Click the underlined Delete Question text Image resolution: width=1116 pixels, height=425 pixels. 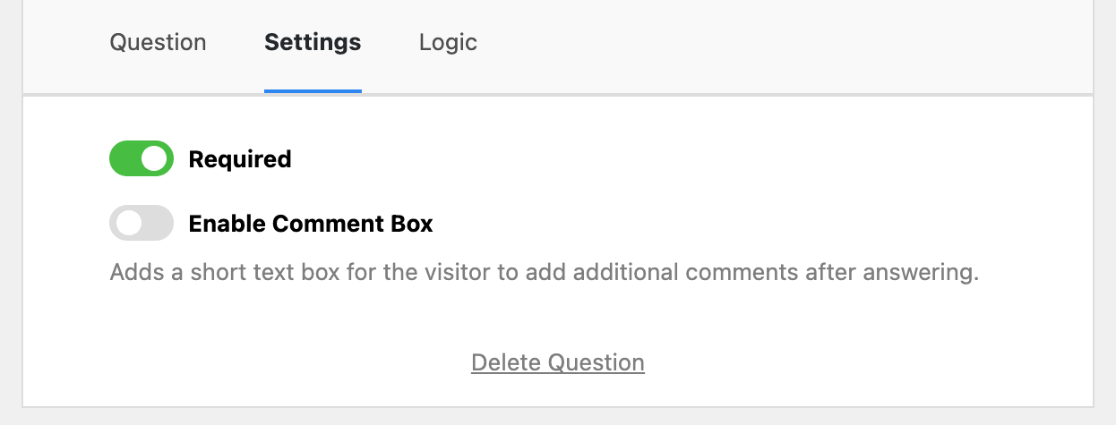tap(557, 362)
